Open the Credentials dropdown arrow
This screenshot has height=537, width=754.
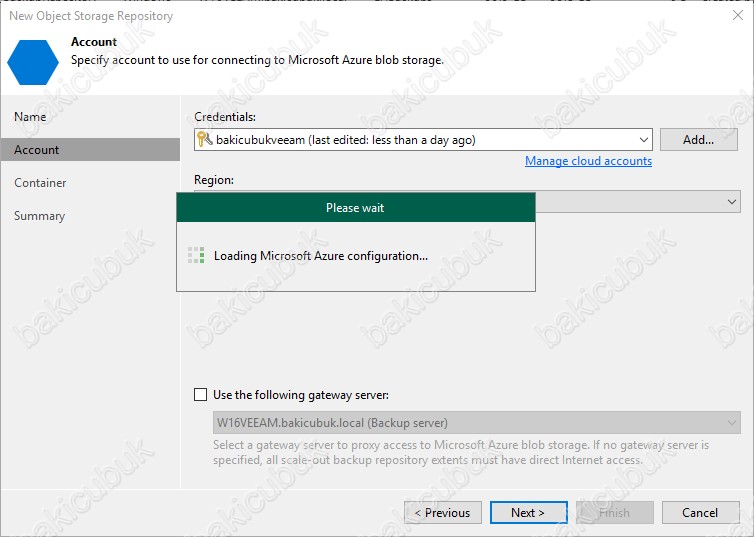tap(643, 140)
